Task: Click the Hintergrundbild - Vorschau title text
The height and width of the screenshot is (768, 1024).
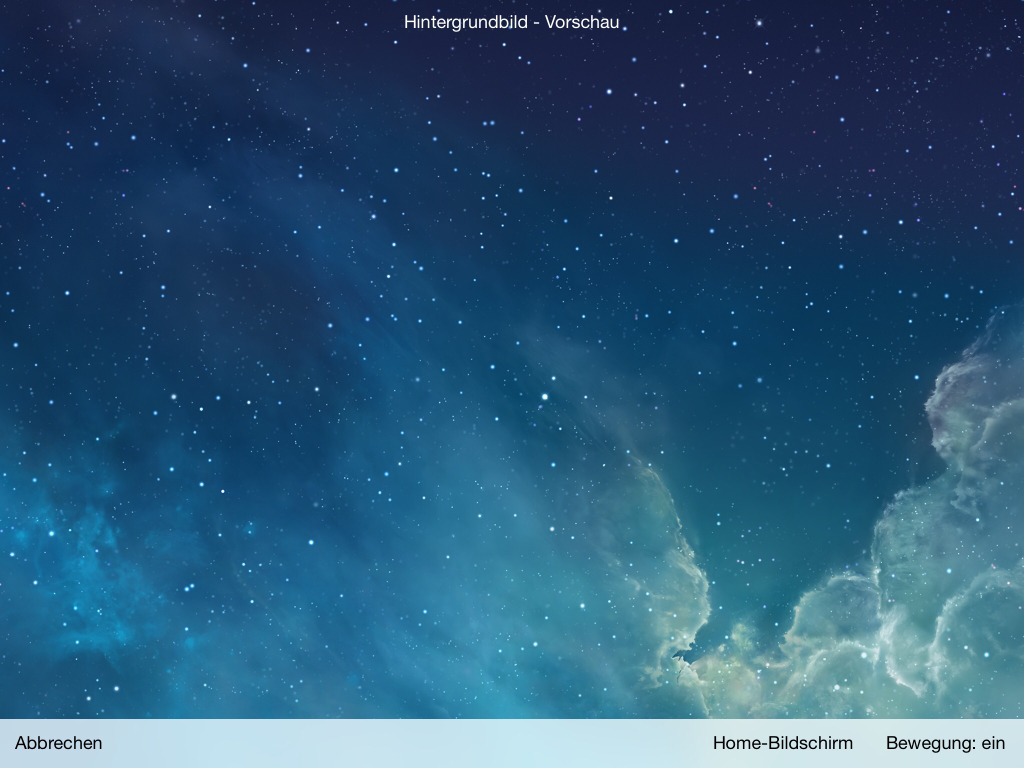Action: [511, 22]
